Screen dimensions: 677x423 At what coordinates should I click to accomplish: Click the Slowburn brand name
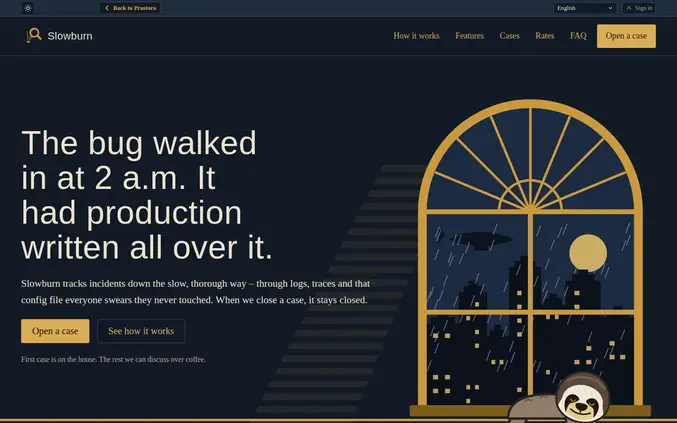pyautogui.click(x=70, y=36)
